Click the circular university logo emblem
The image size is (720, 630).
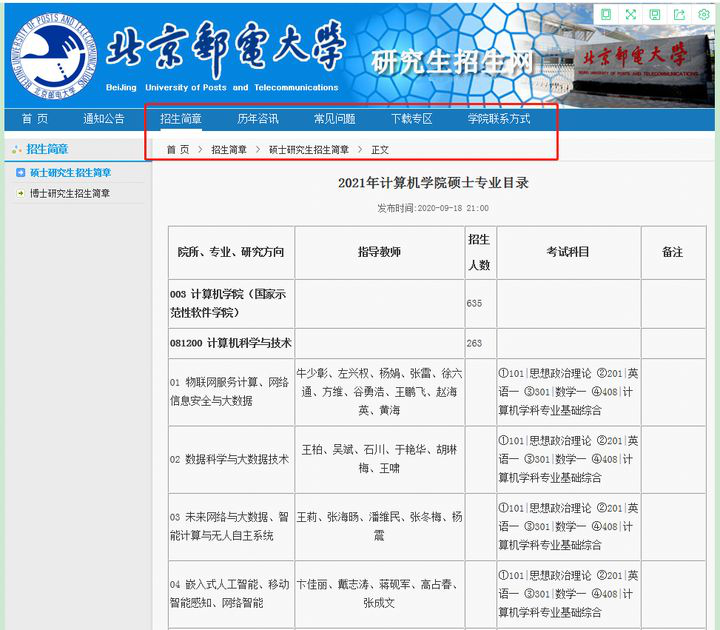click(x=50, y=53)
